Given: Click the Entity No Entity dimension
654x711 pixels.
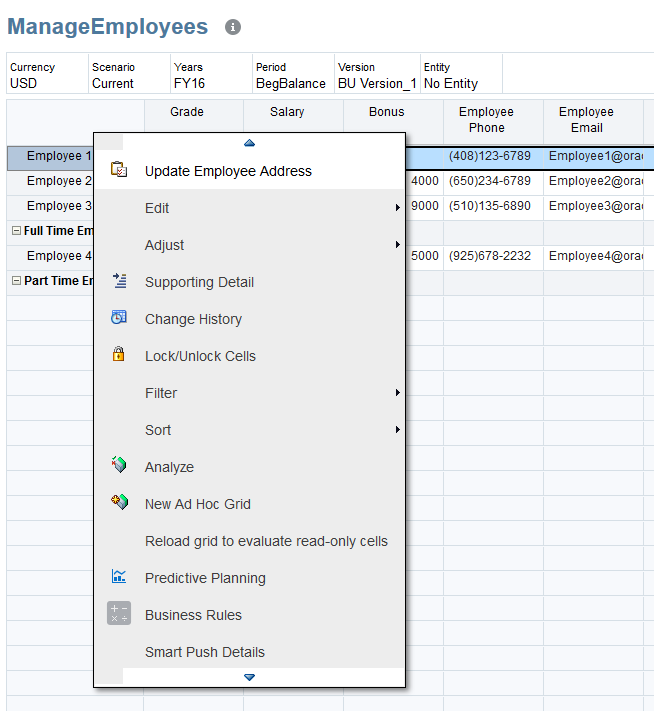Looking at the screenshot, I should (x=461, y=74).
